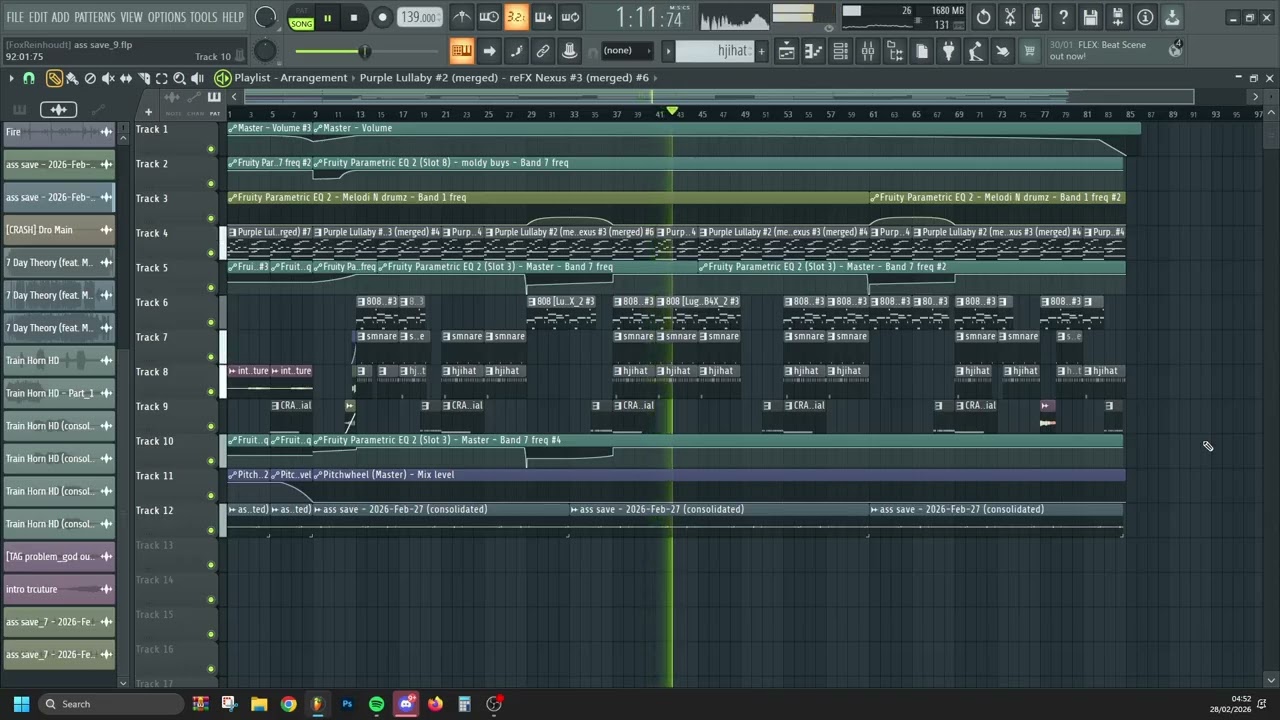Screen dimensions: 1280x720
Task: Open Chrome from the Windows taskbar
Action: point(288,704)
